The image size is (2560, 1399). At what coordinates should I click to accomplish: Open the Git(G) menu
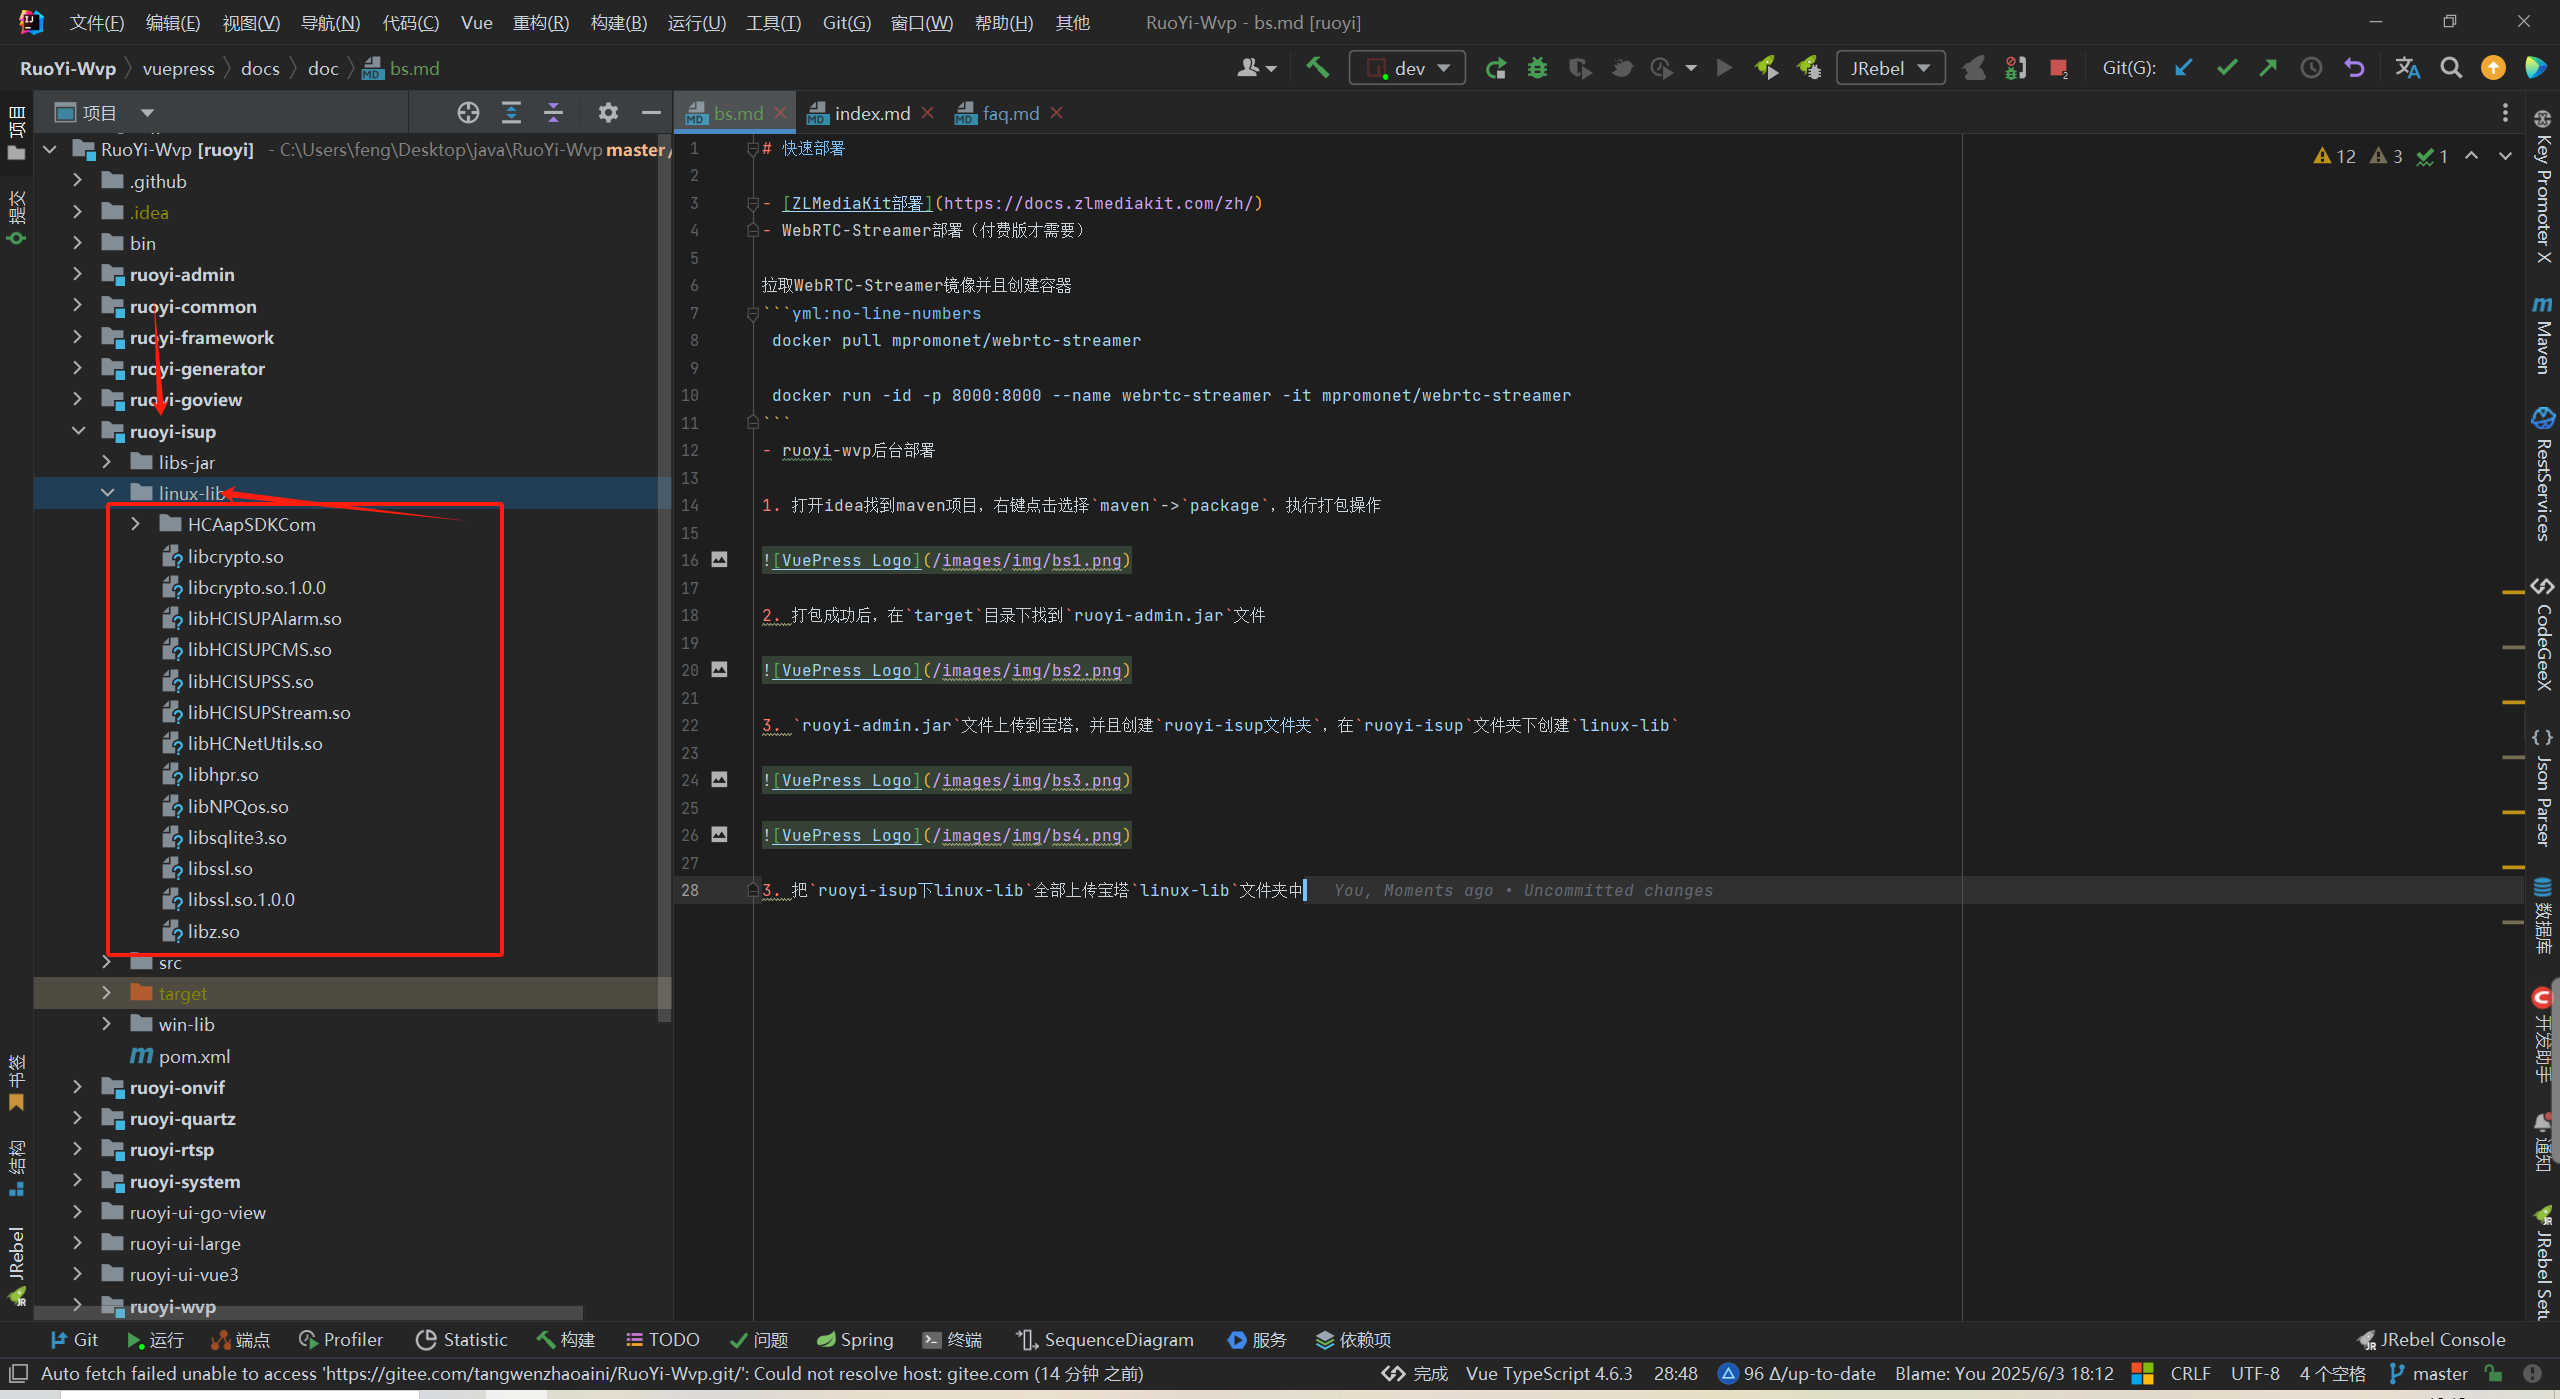point(847,22)
